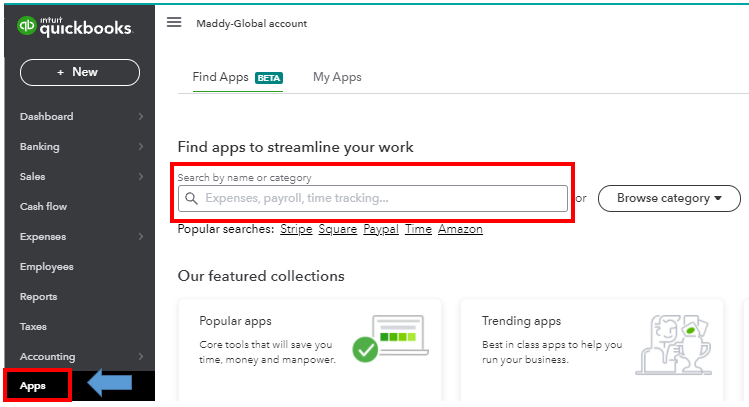Click the Popular apps green checkmark illustration
The image size is (749, 407).
365,350
